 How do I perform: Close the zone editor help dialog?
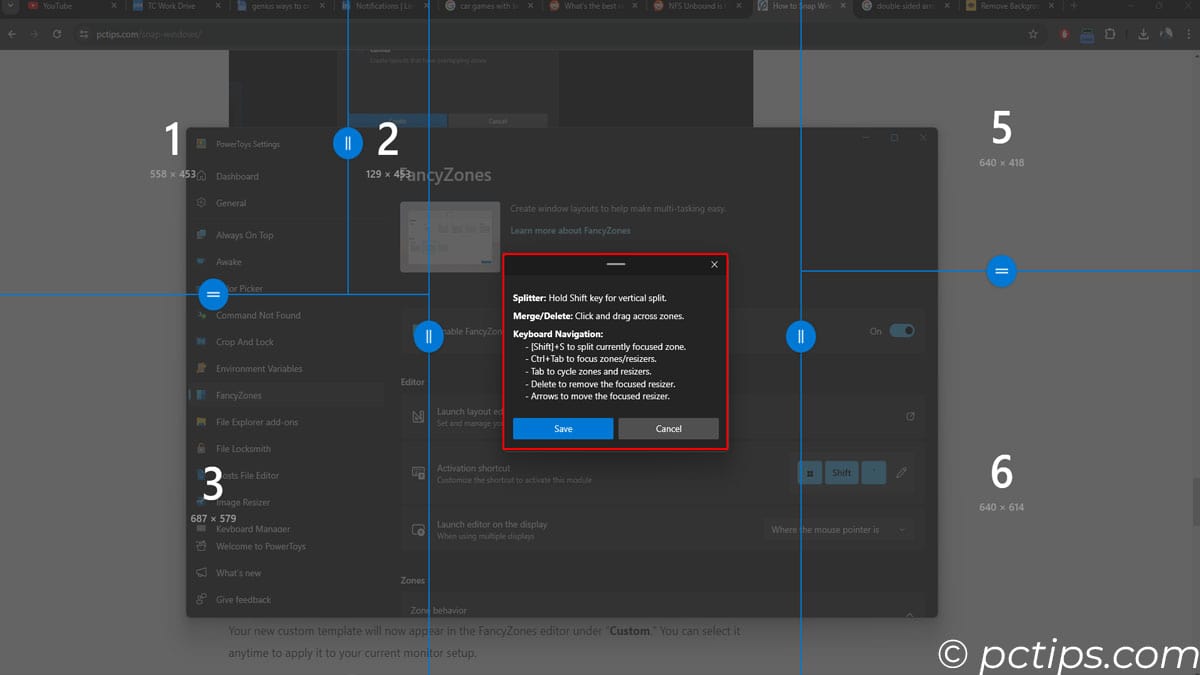(714, 265)
